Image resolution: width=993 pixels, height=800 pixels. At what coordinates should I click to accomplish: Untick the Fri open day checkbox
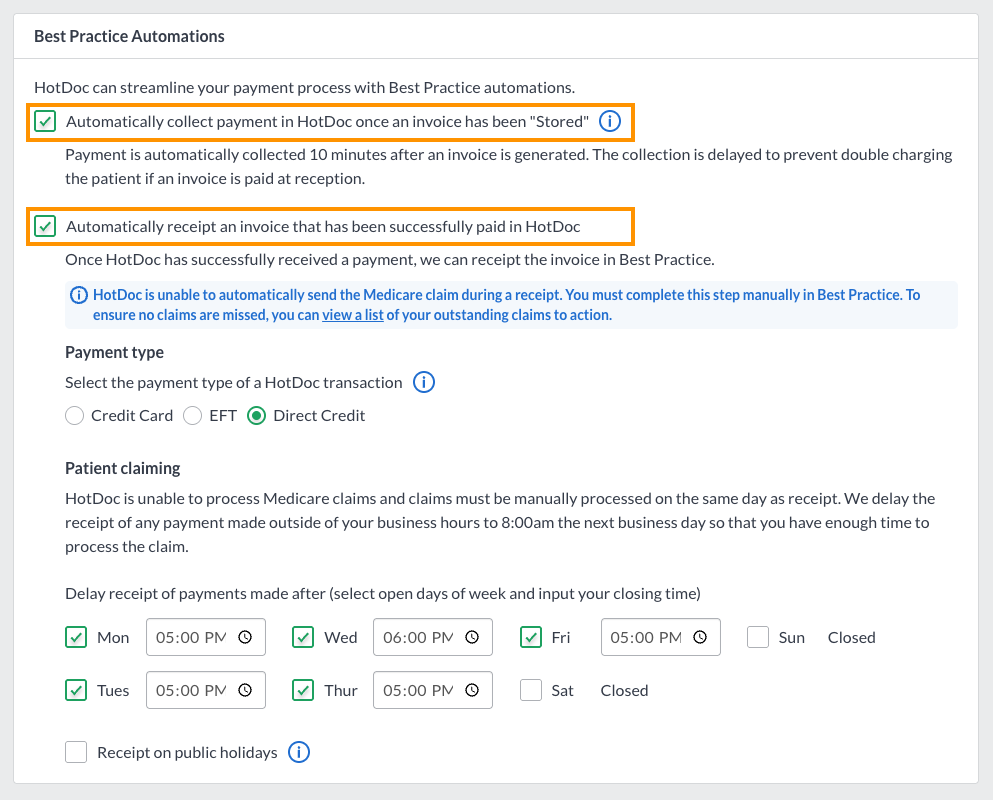(531, 637)
